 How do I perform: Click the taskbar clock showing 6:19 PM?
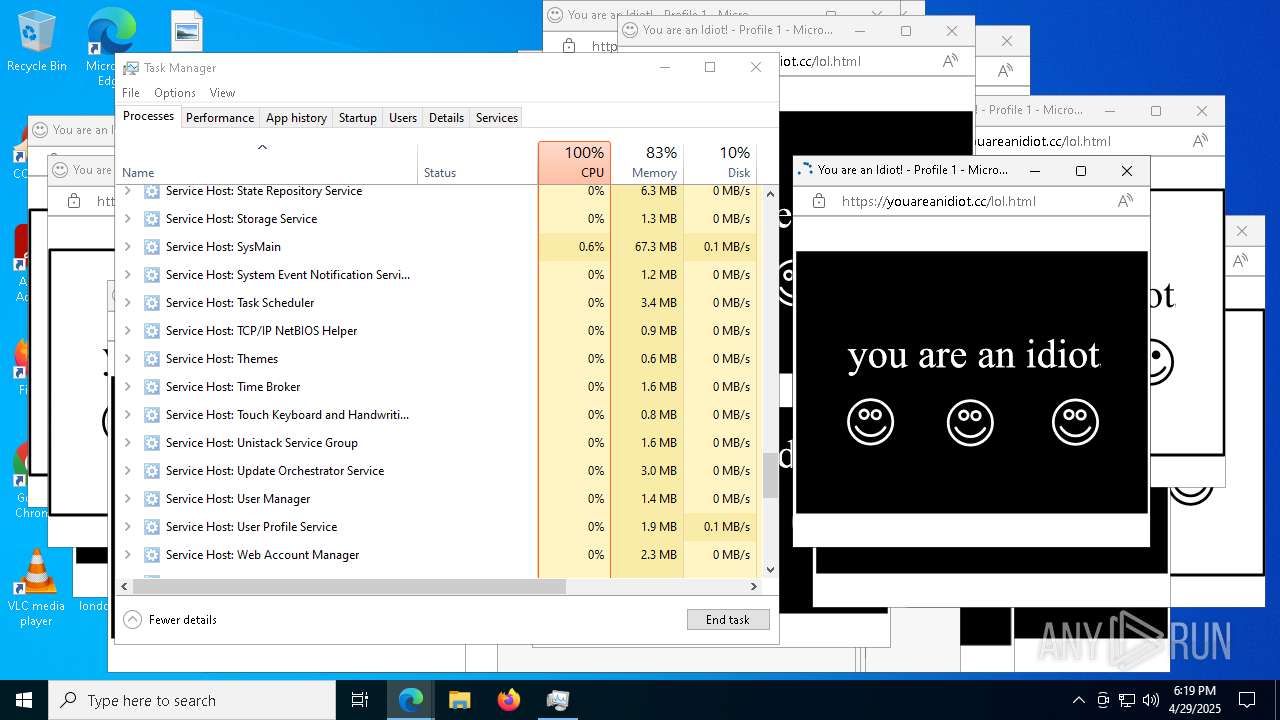[x=1194, y=700]
